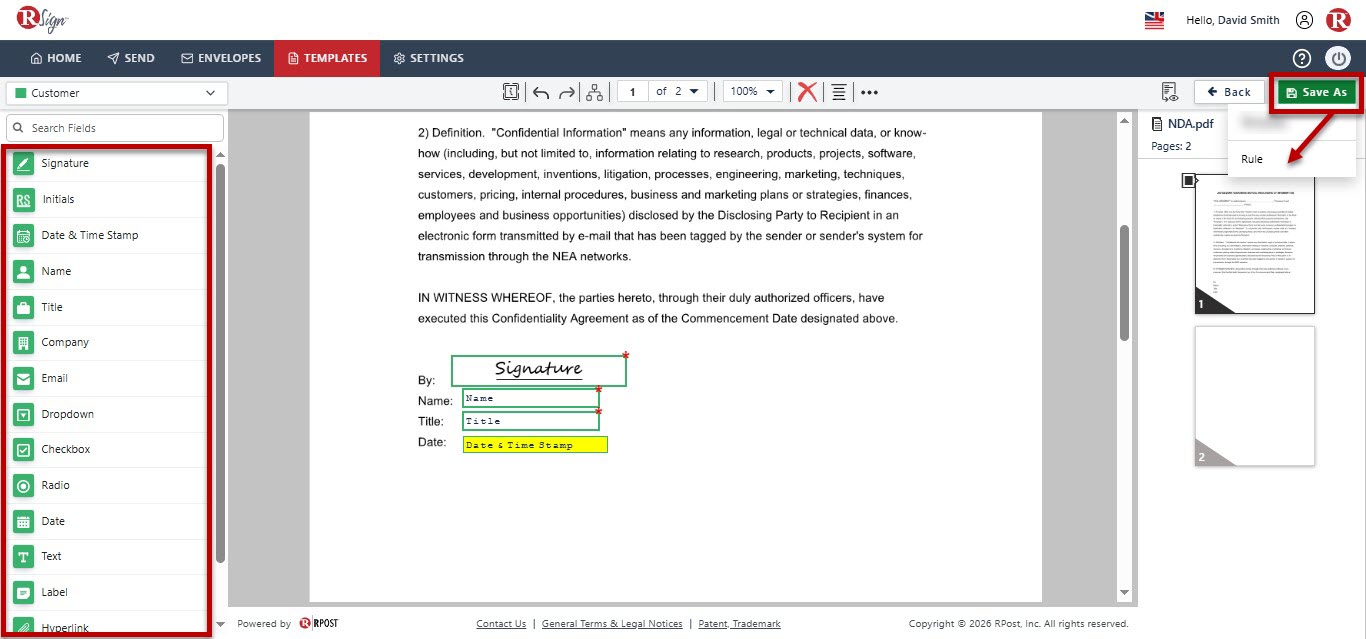Select the Email field tool
Viewport: 1366px width, 639px height.
click(109, 378)
